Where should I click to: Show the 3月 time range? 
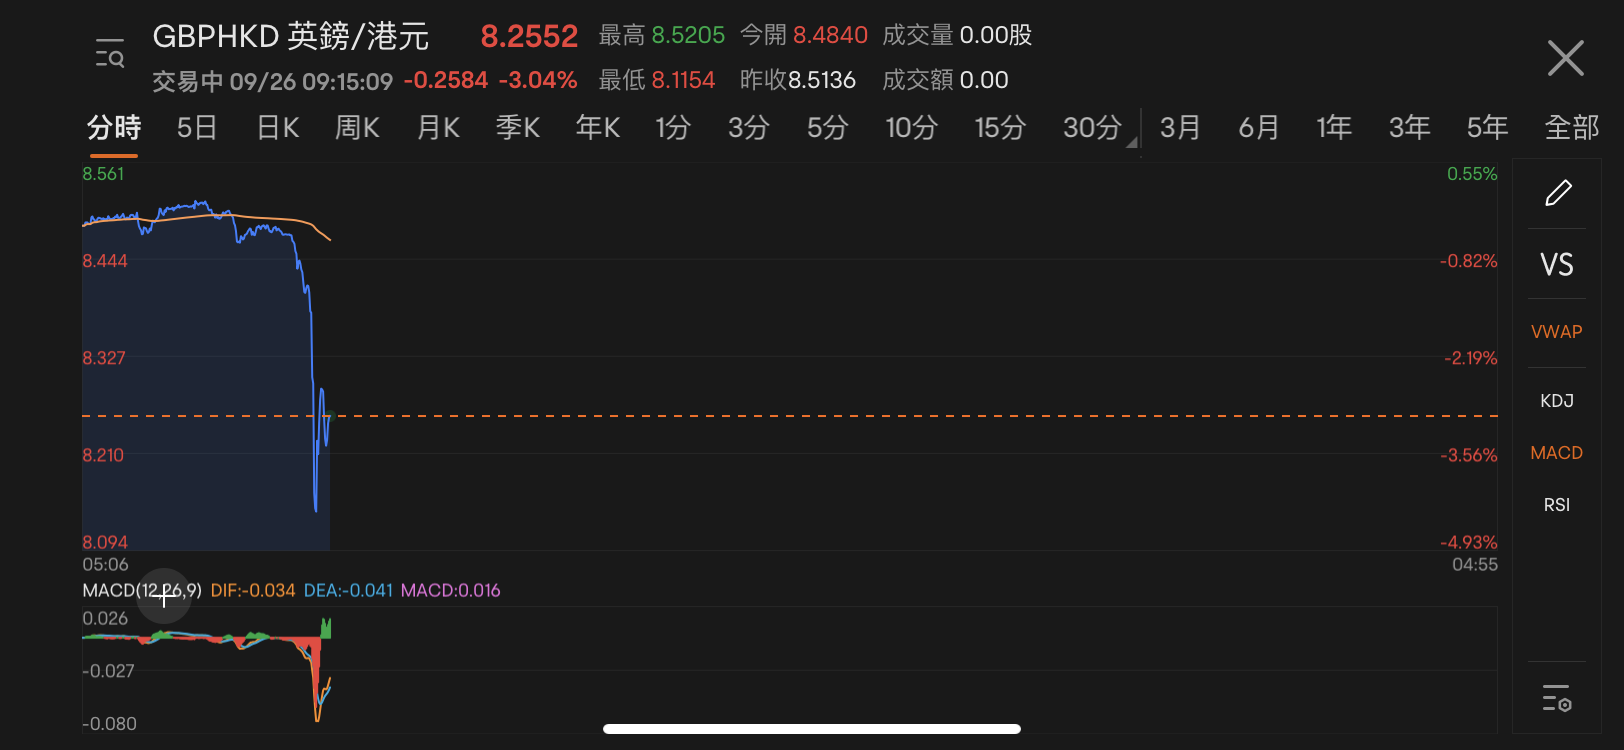click(1180, 128)
